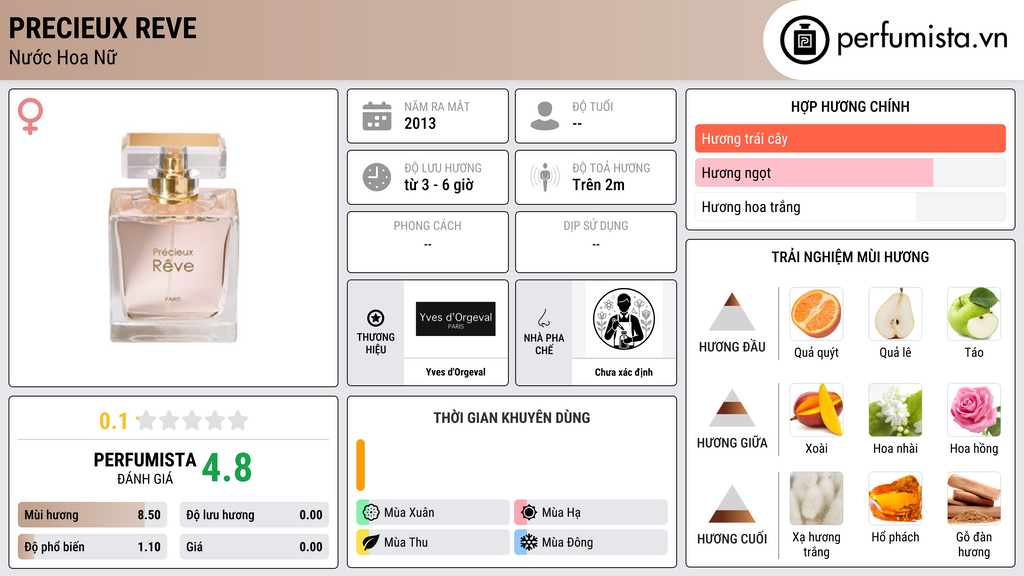This screenshot has height=576, width=1024.
Task: Click the 0.1 user rating number
Action: (x=113, y=421)
